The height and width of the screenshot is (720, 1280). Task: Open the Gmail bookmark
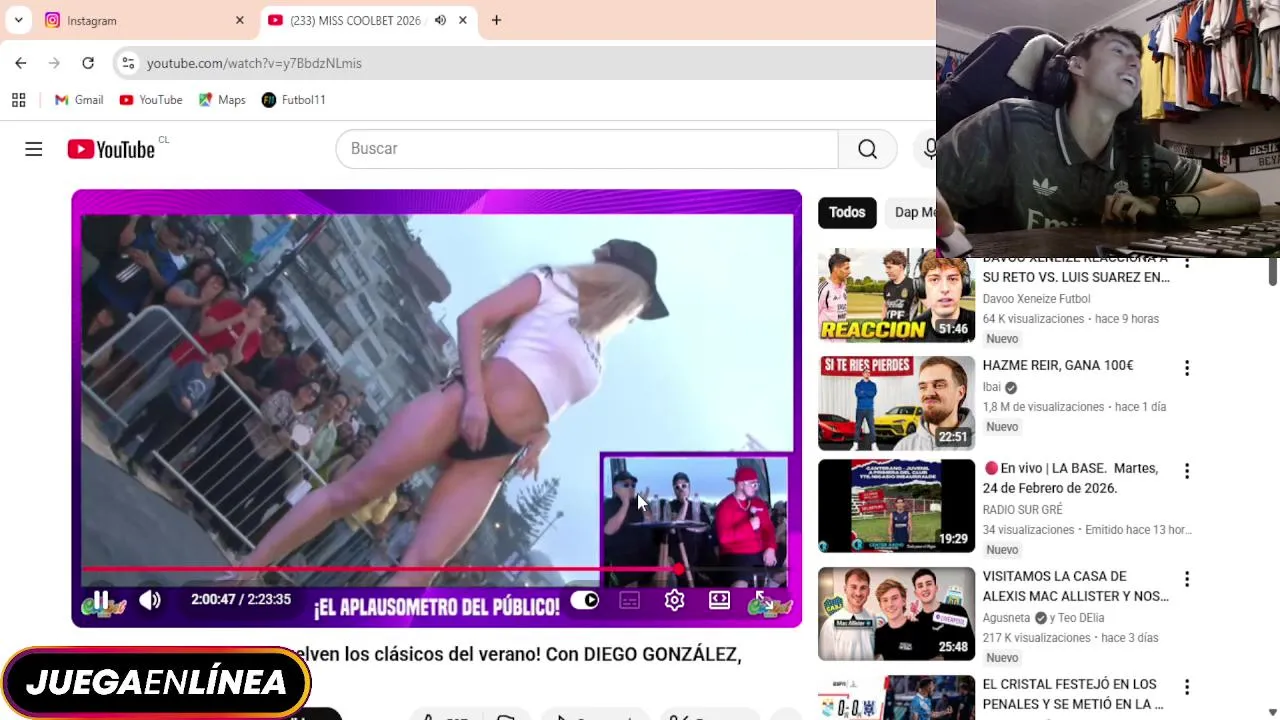(x=79, y=100)
